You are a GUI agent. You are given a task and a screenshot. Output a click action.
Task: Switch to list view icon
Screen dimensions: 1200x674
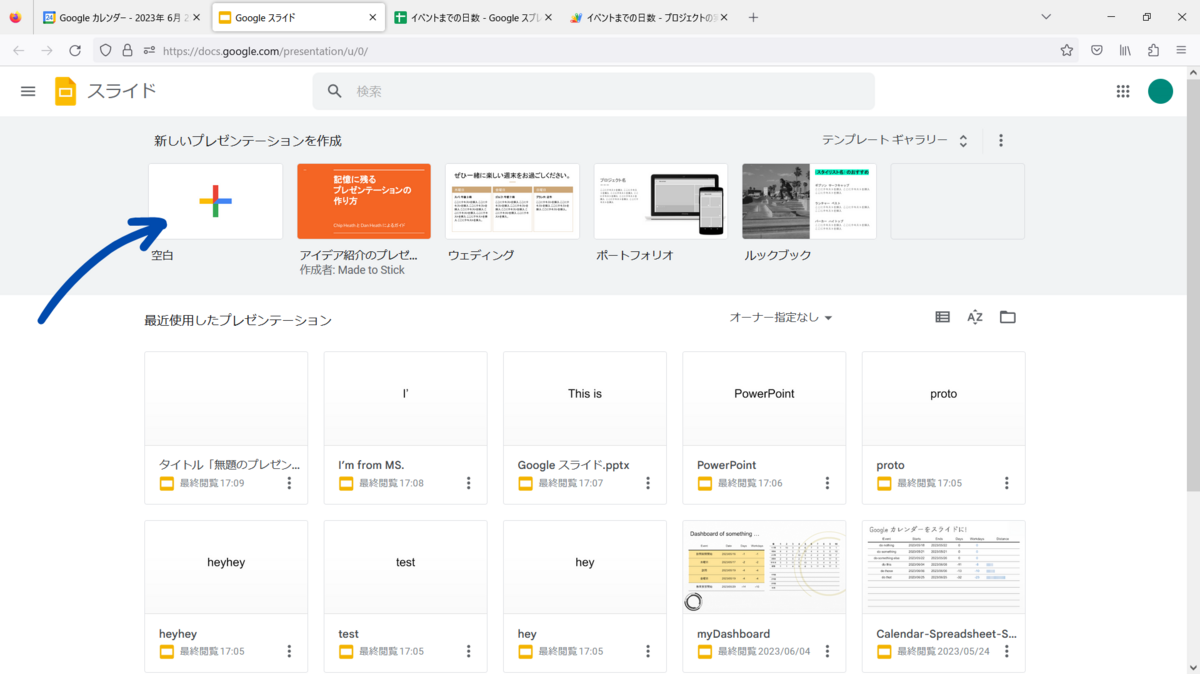[942, 317]
